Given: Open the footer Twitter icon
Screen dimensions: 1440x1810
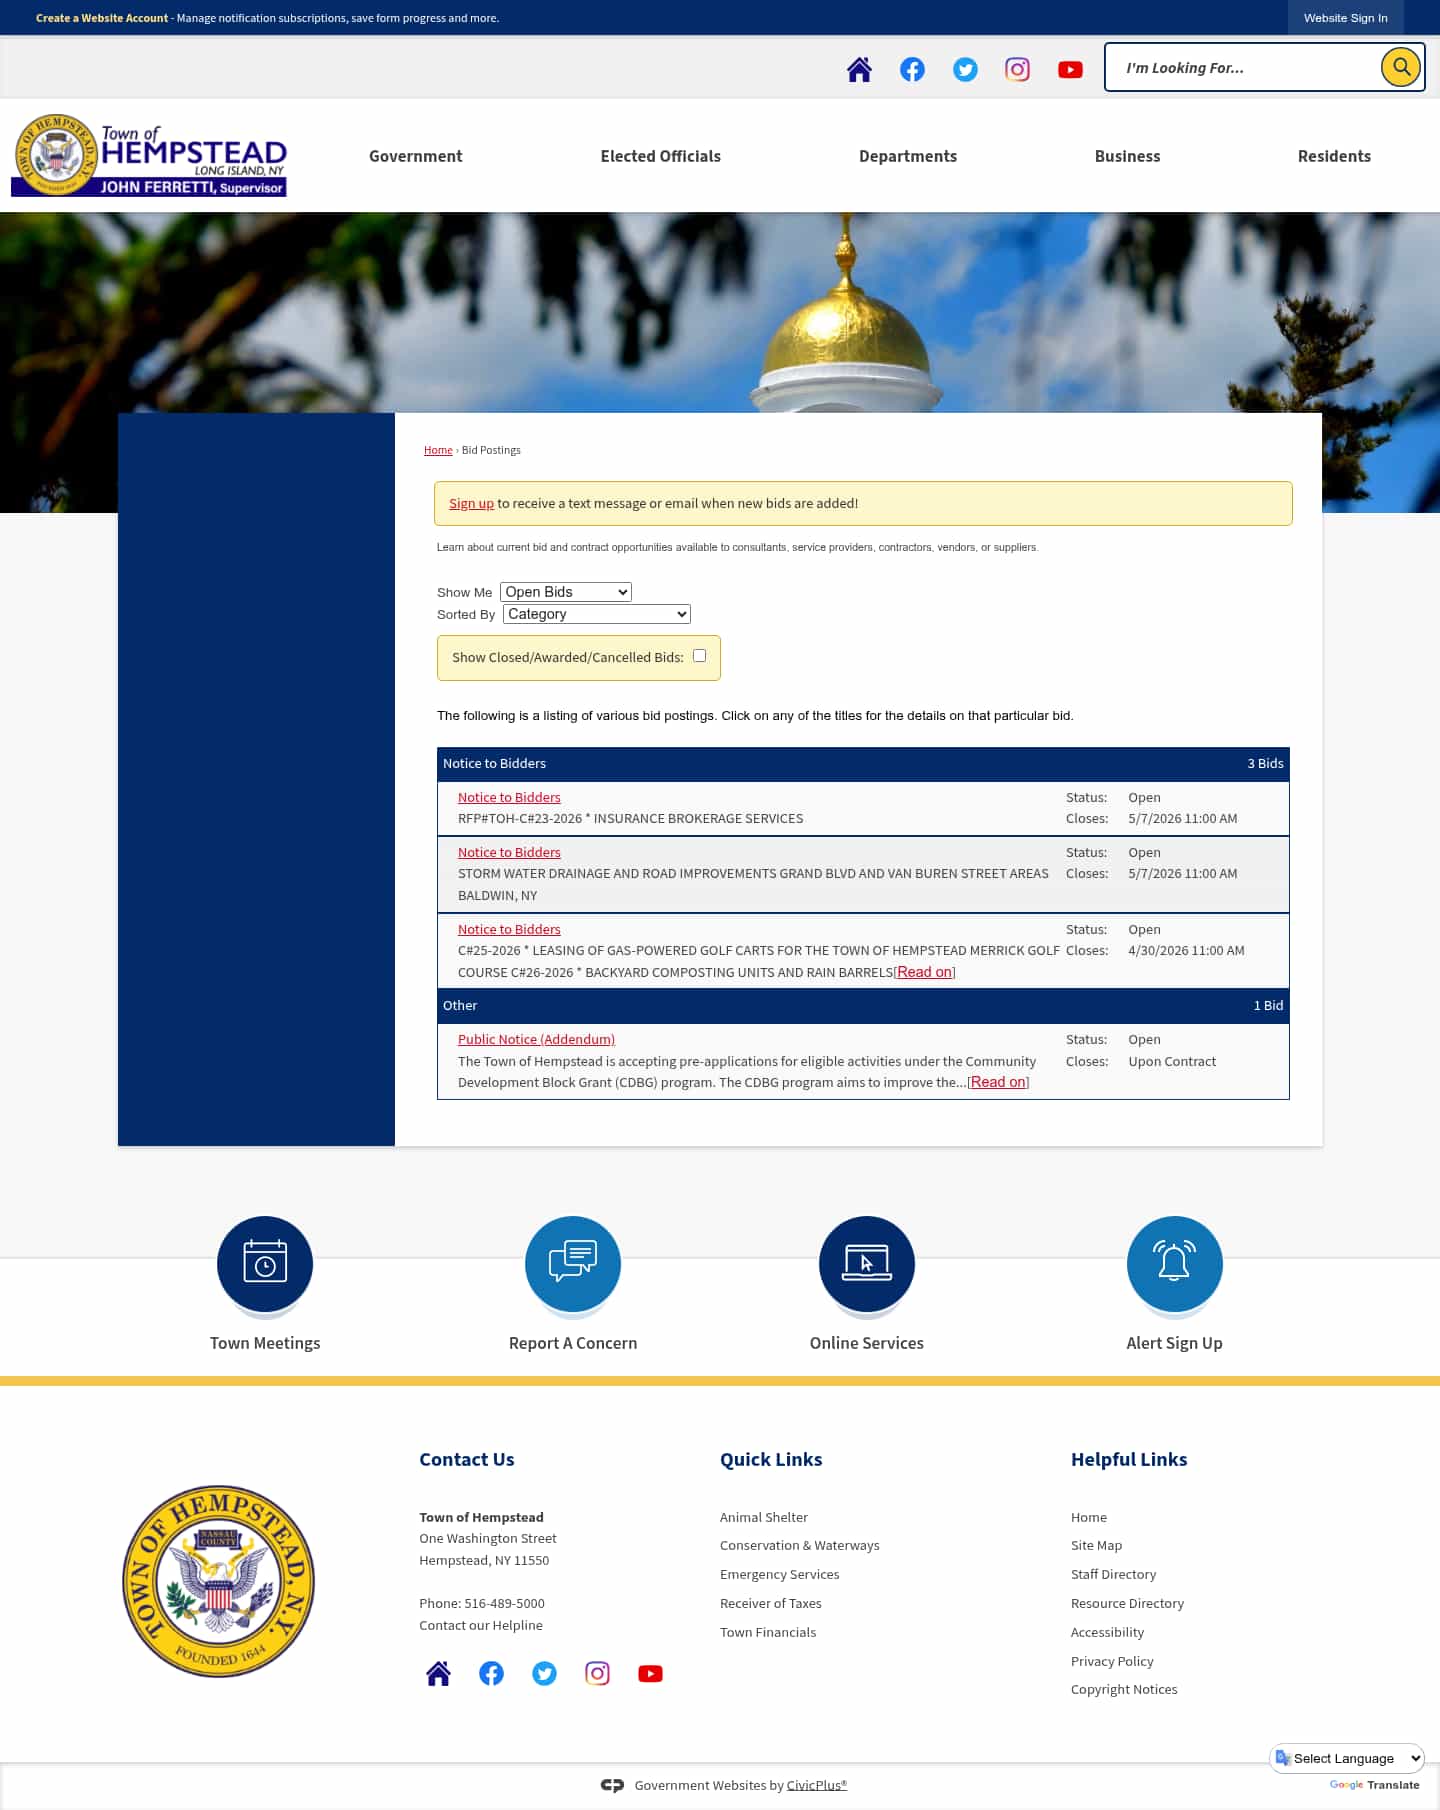Looking at the screenshot, I should pos(544,1673).
